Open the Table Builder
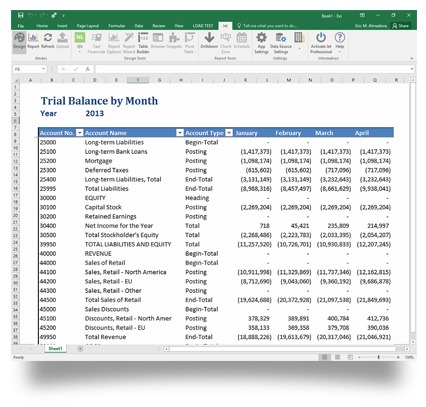This screenshot has height=407, width=426. pyautogui.click(x=143, y=43)
